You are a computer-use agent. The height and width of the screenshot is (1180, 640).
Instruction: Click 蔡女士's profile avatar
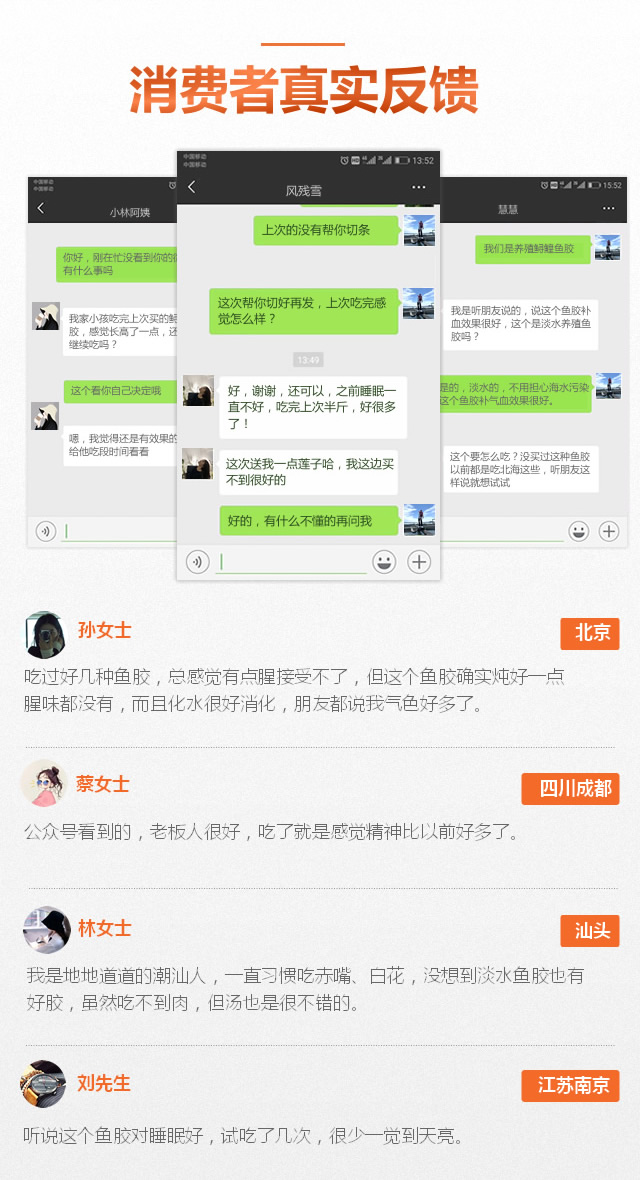(44, 783)
